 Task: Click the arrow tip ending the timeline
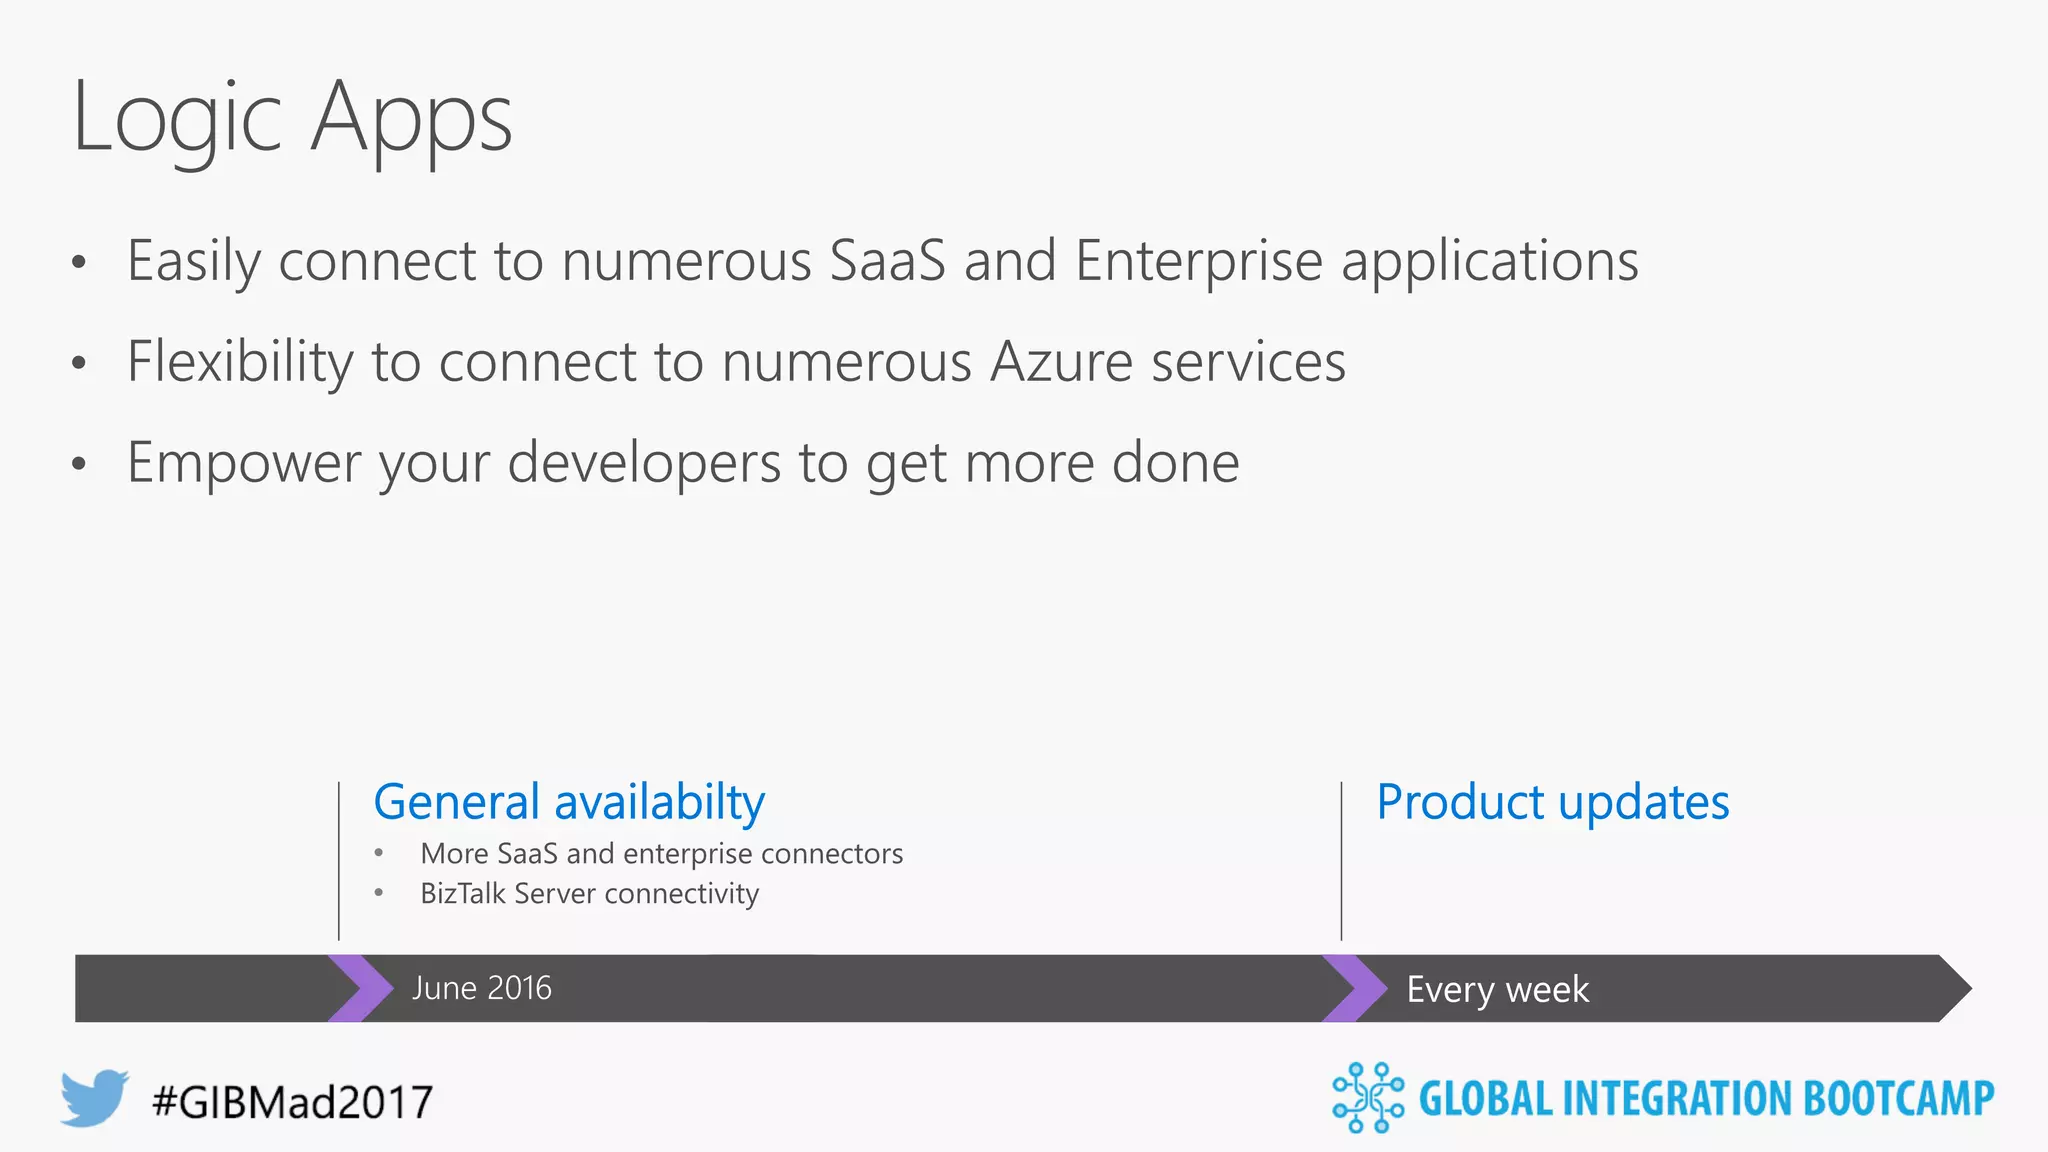(x=1955, y=988)
